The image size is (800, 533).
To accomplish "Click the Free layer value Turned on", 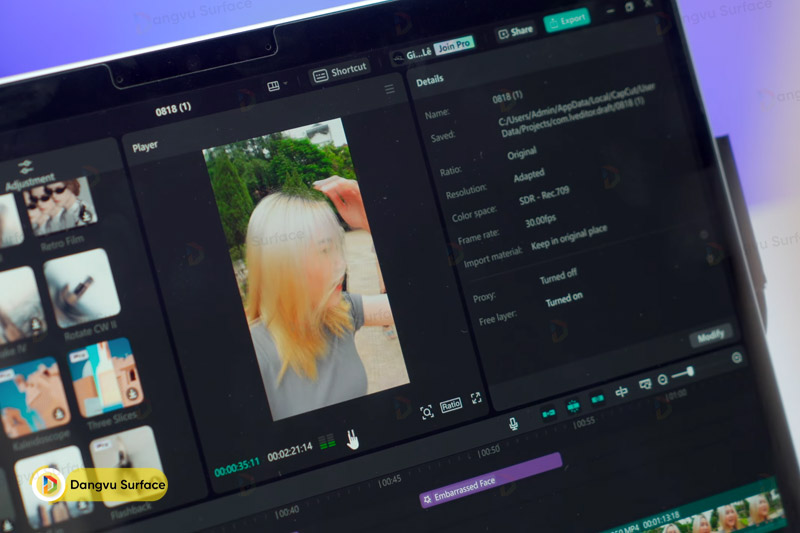I will click(564, 299).
